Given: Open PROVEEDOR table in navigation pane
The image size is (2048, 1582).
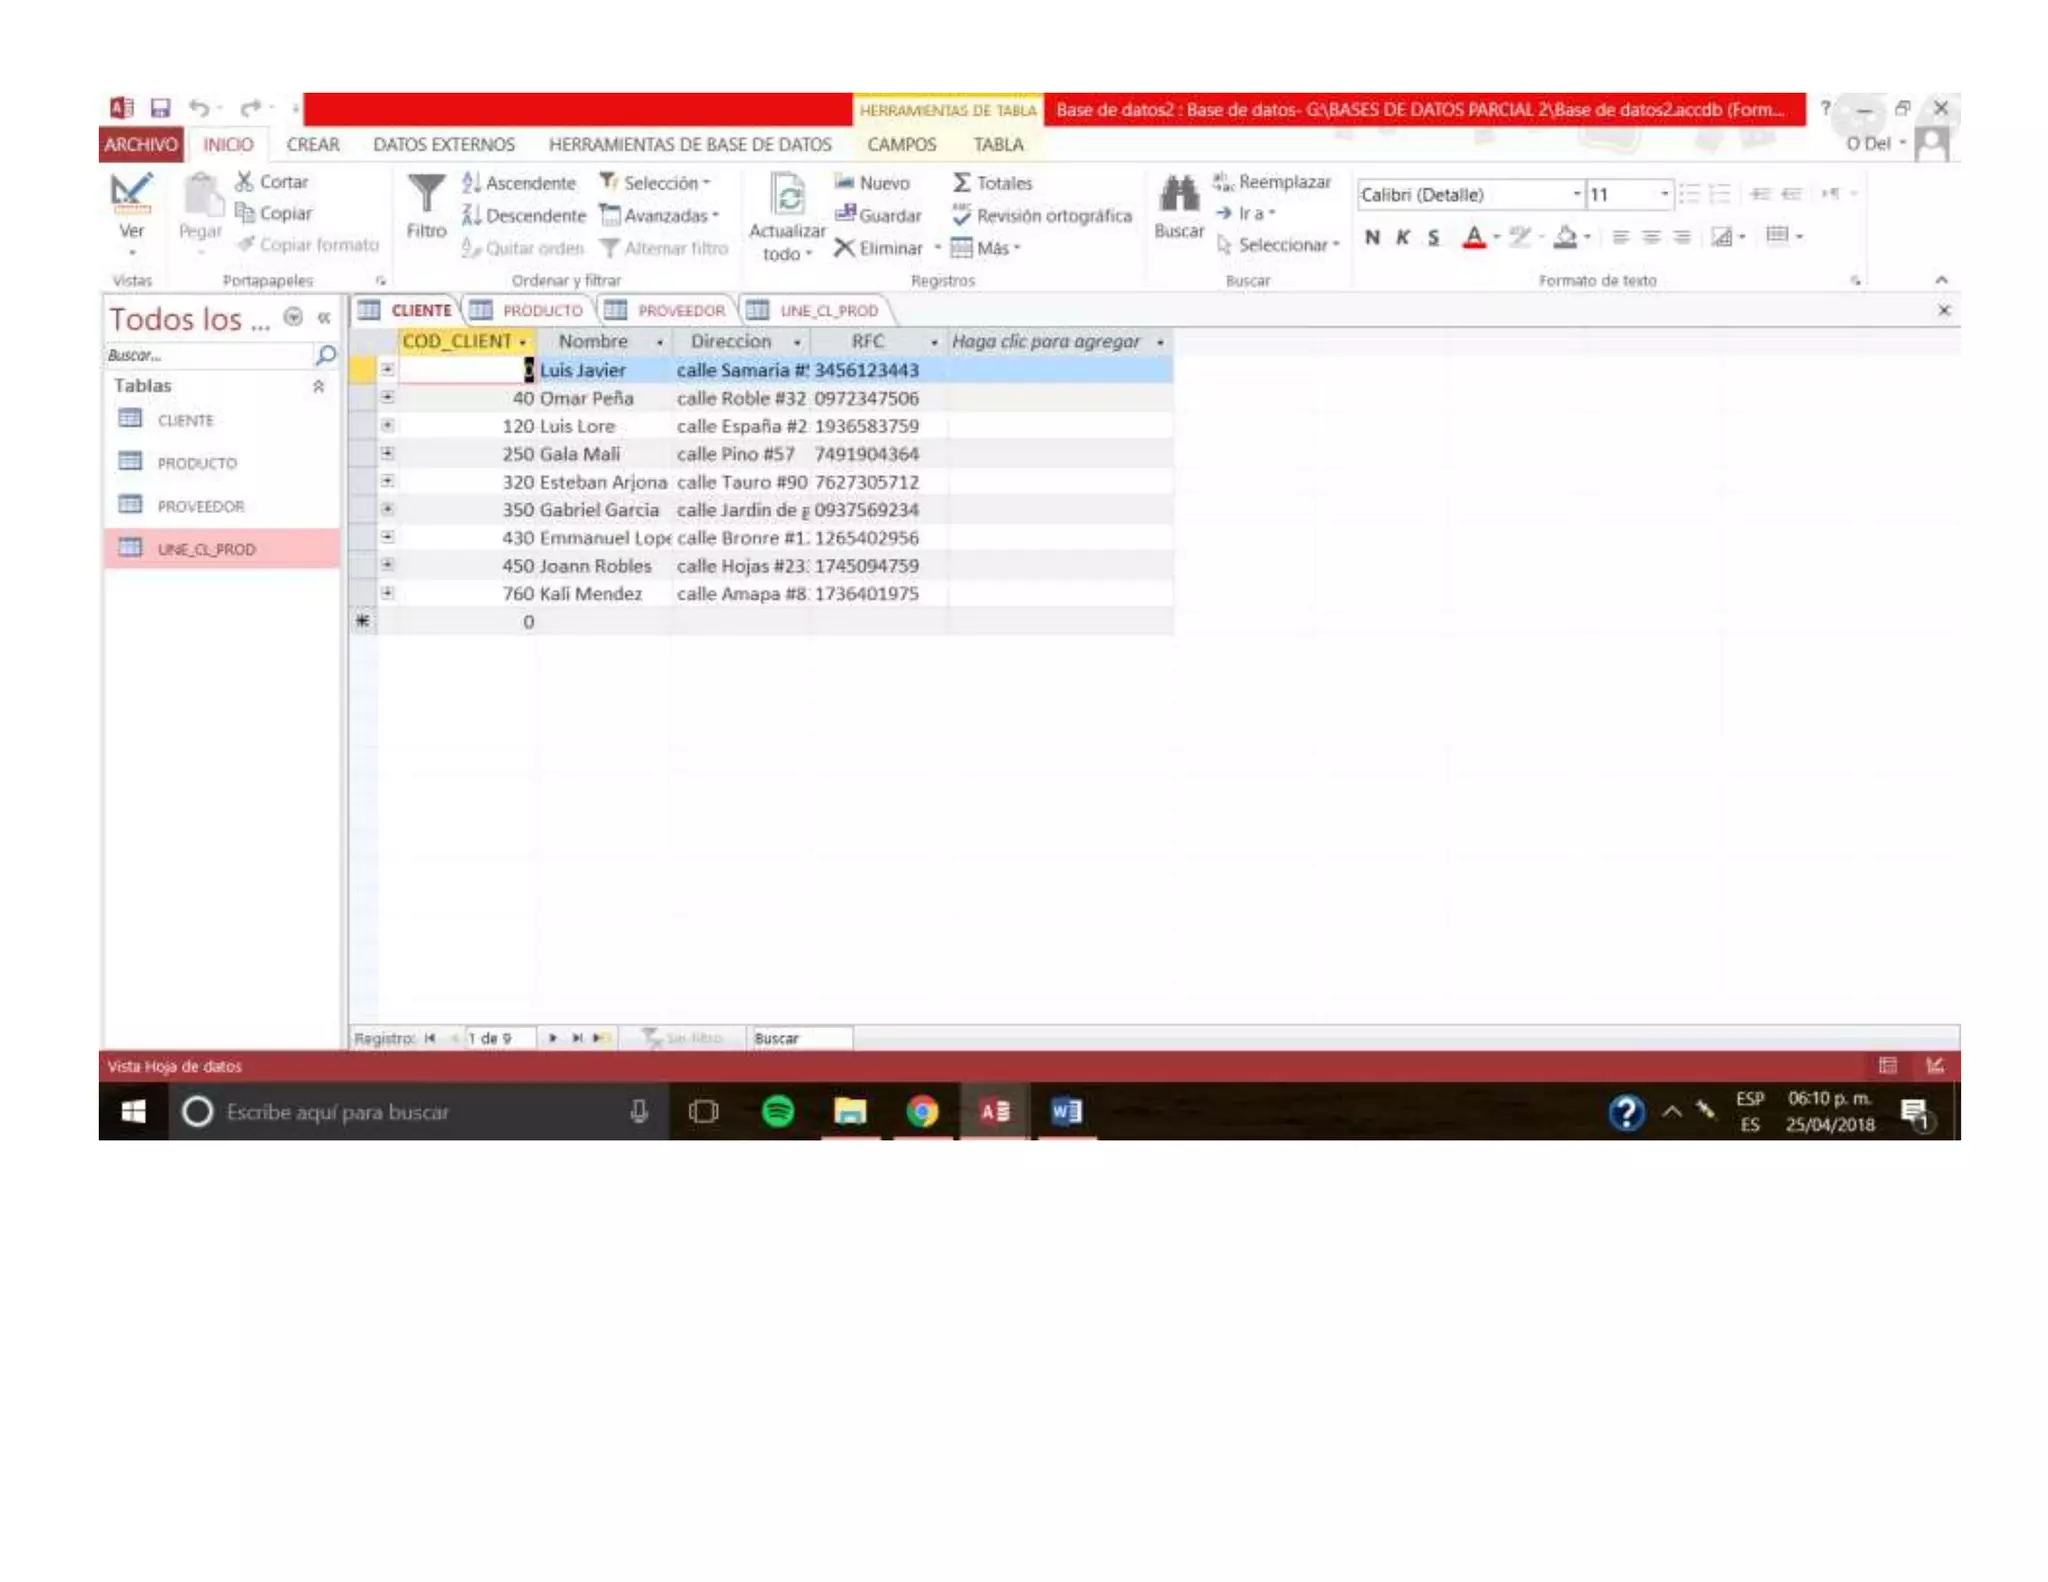Looking at the screenshot, I should (x=200, y=506).
